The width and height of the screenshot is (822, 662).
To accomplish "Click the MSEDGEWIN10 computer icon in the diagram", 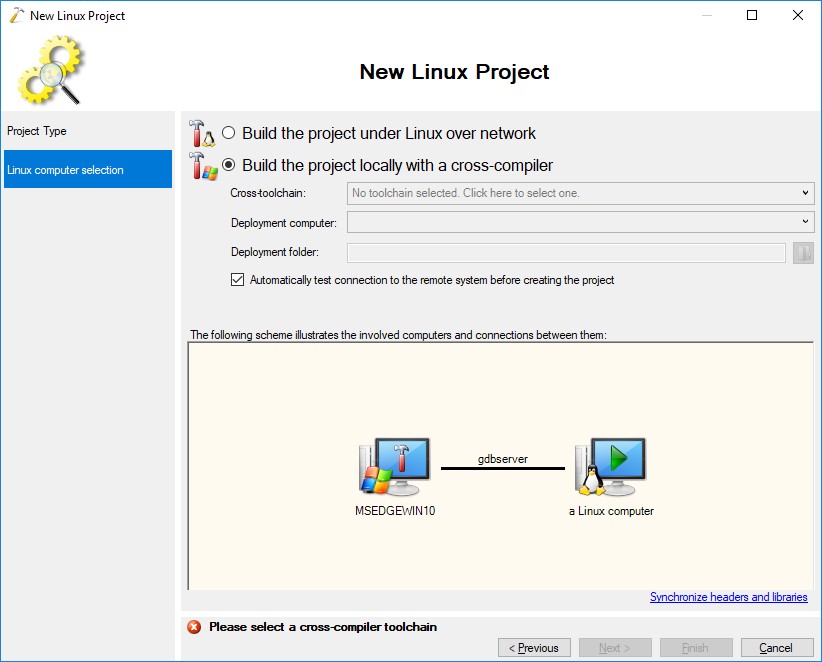I will 395,467.
